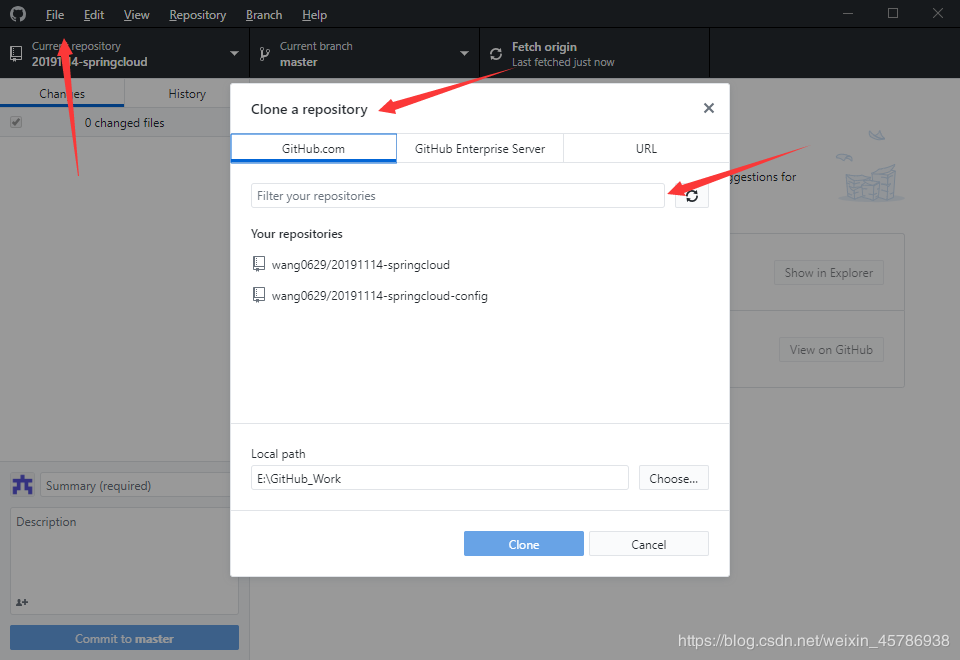Open the Branch menu

click(264, 15)
